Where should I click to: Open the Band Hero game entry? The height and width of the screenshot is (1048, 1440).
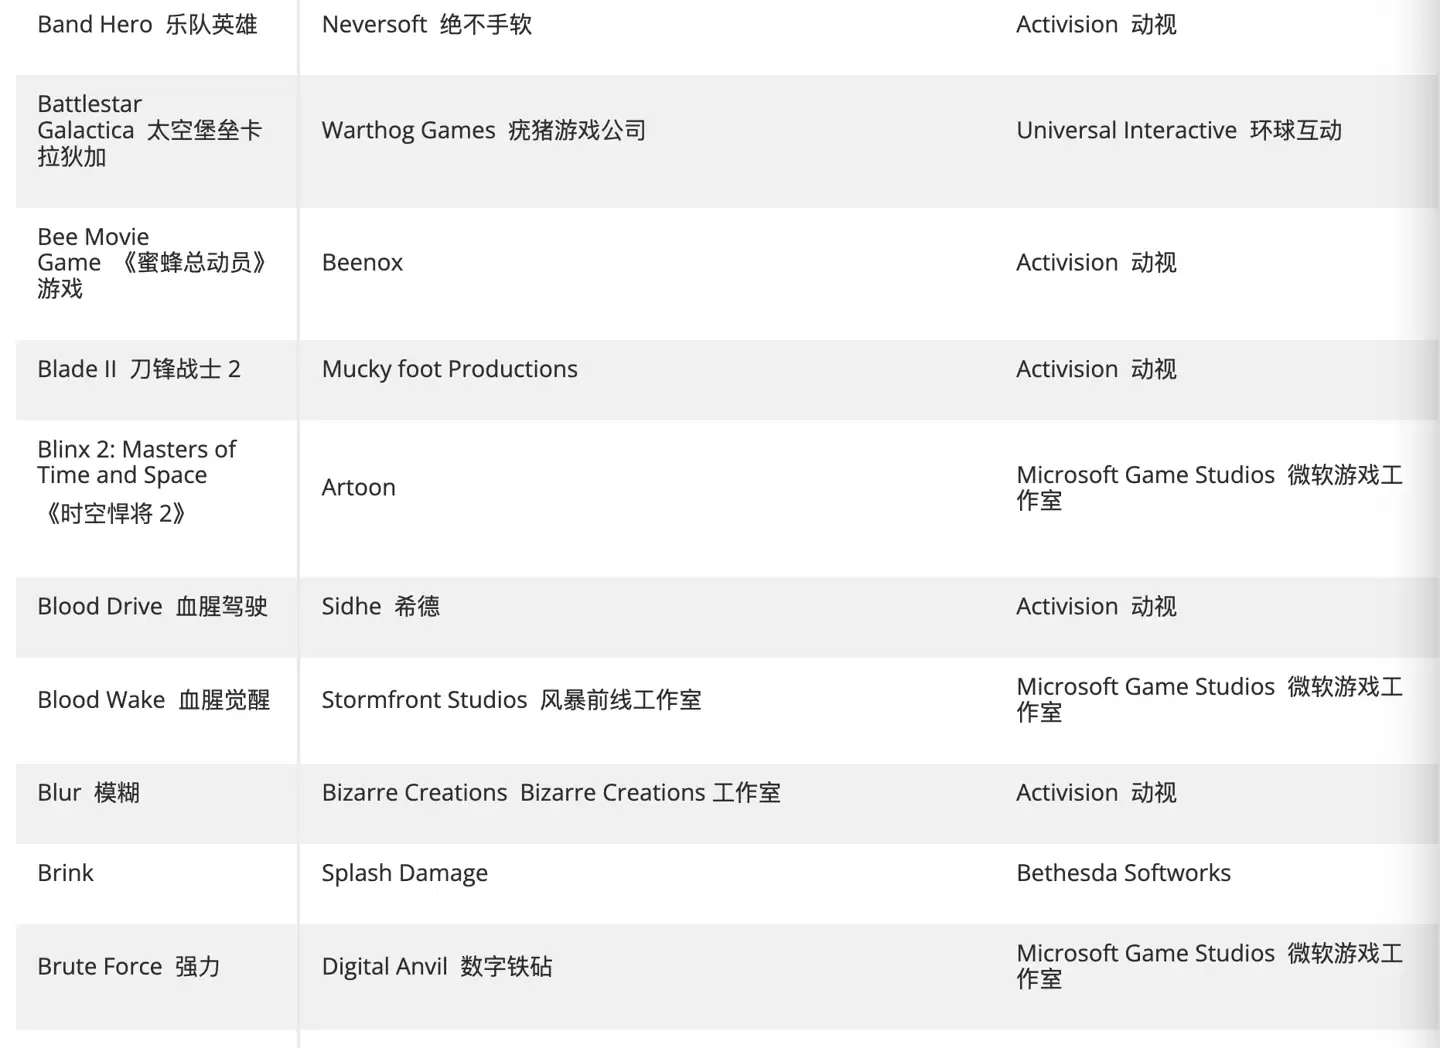point(146,24)
